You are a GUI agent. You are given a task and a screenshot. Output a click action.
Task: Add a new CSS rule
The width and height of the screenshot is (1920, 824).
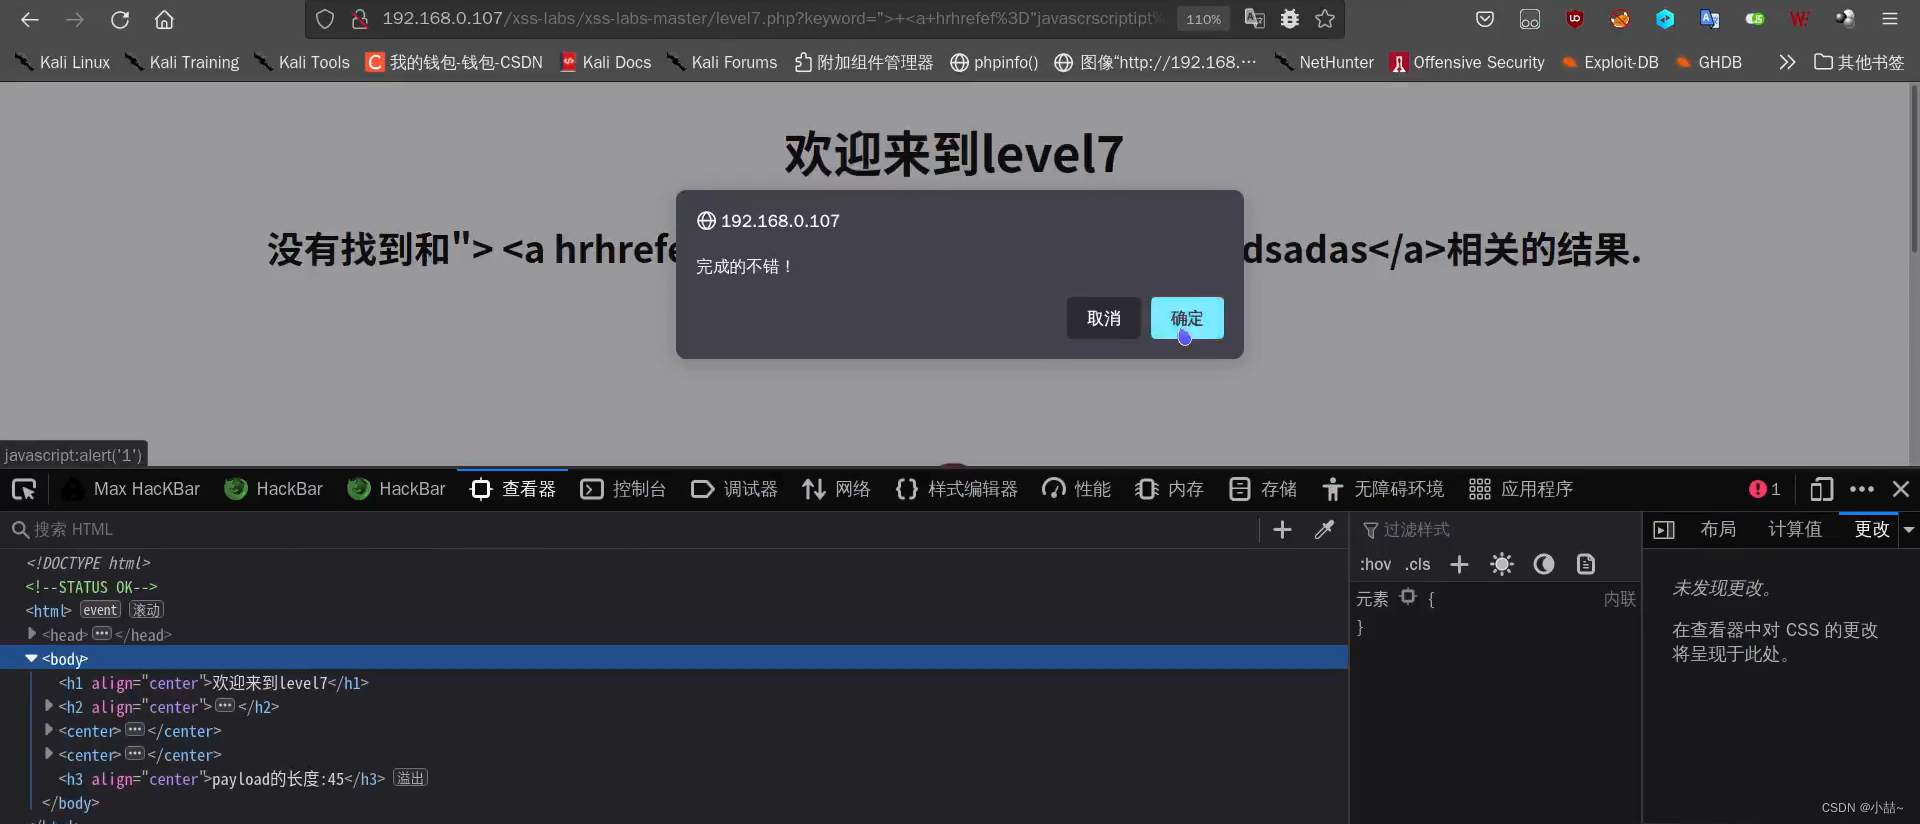click(1459, 564)
